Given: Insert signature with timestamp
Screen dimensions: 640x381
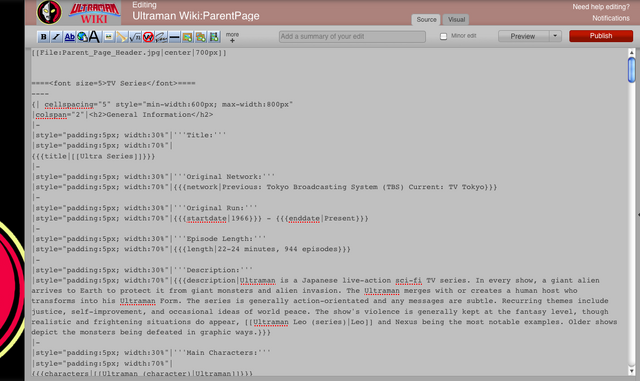Looking at the screenshot, I should tap(161, 37).
